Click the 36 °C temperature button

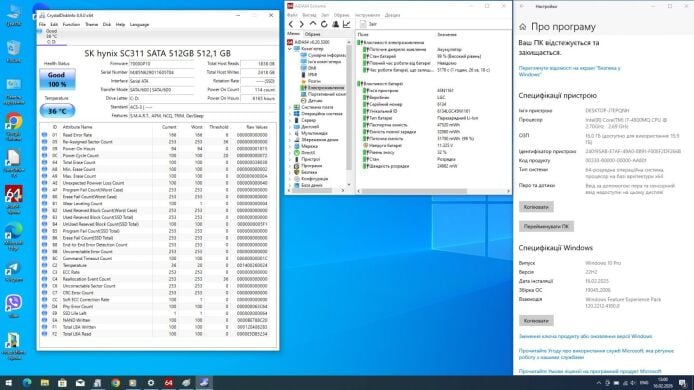tap(57, 111)
